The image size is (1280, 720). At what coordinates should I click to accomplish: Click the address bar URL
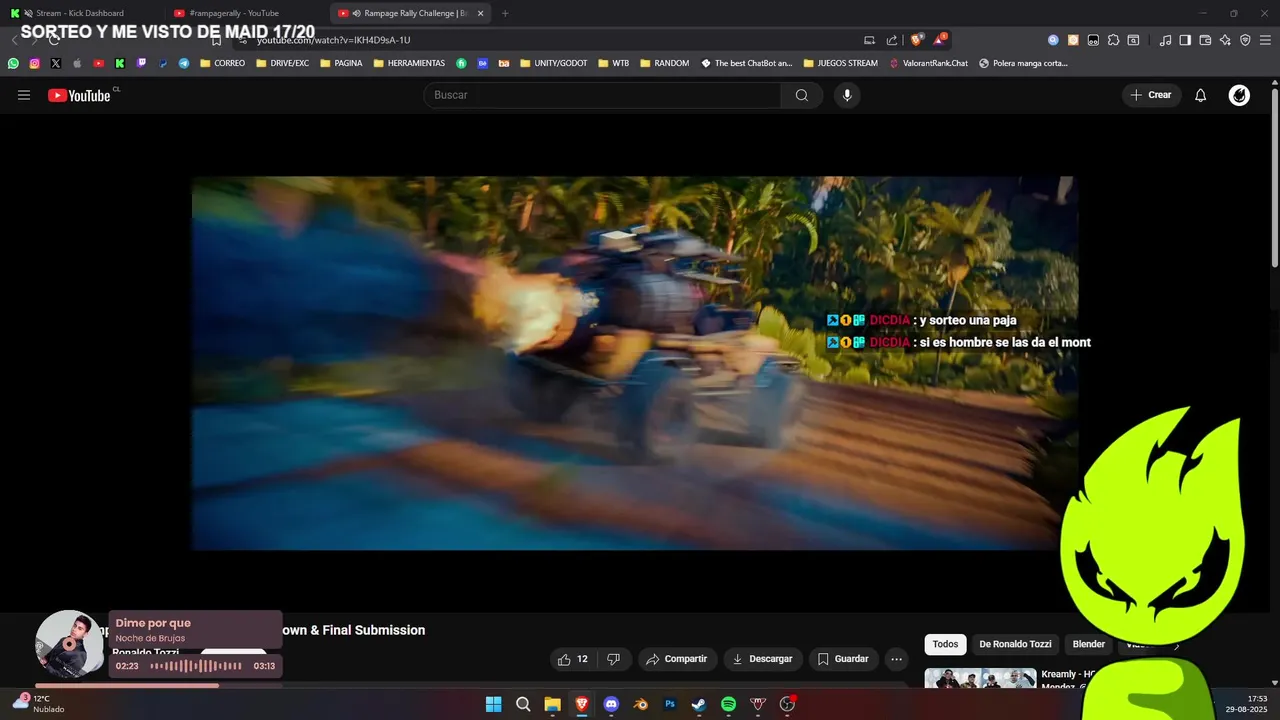334,40
